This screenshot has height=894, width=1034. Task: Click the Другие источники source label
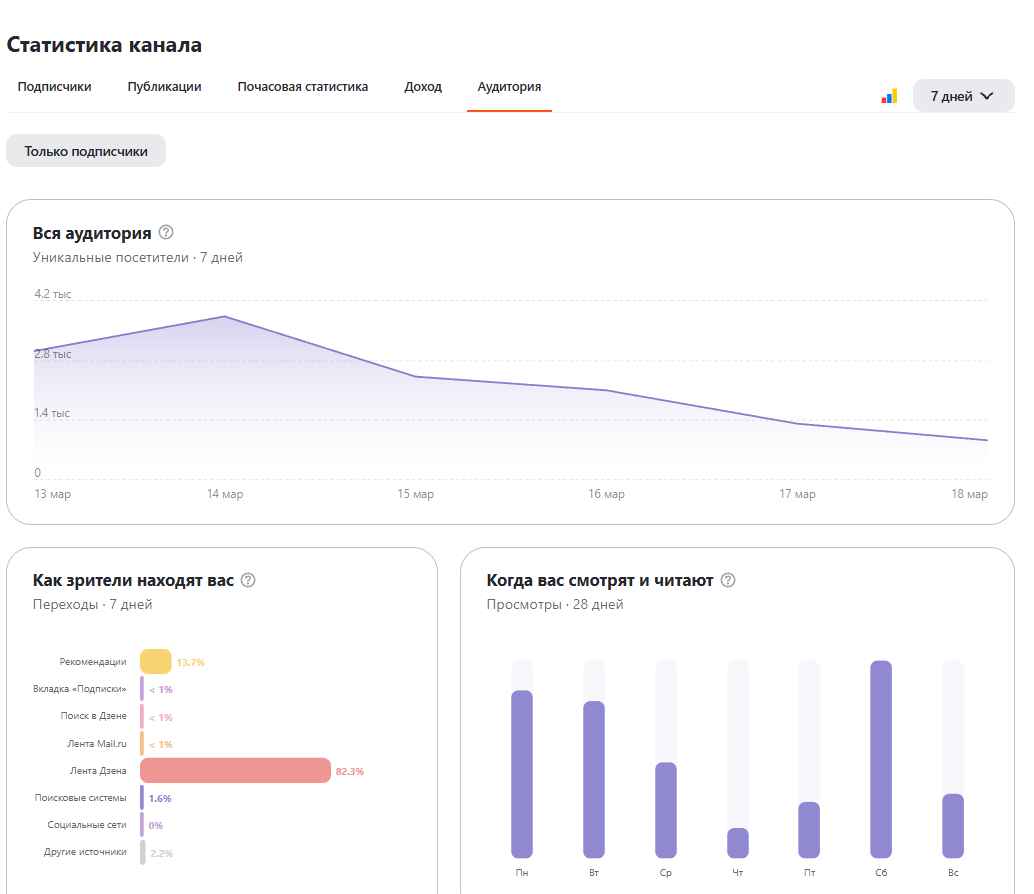[85, 853]
